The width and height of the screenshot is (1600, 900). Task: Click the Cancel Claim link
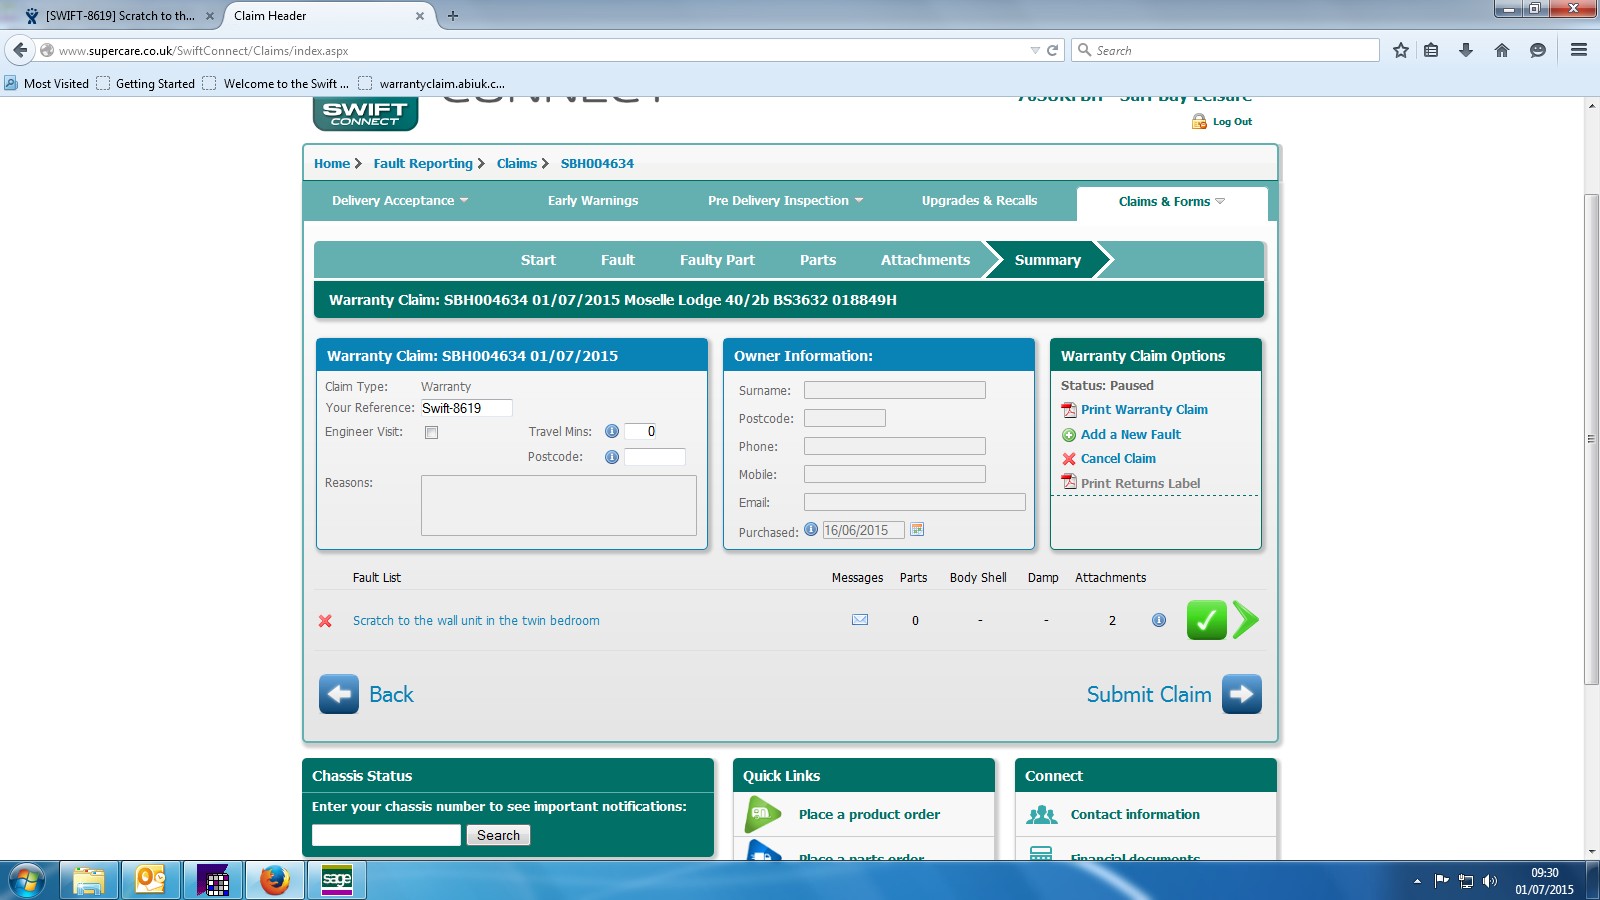pos(1118,459)
